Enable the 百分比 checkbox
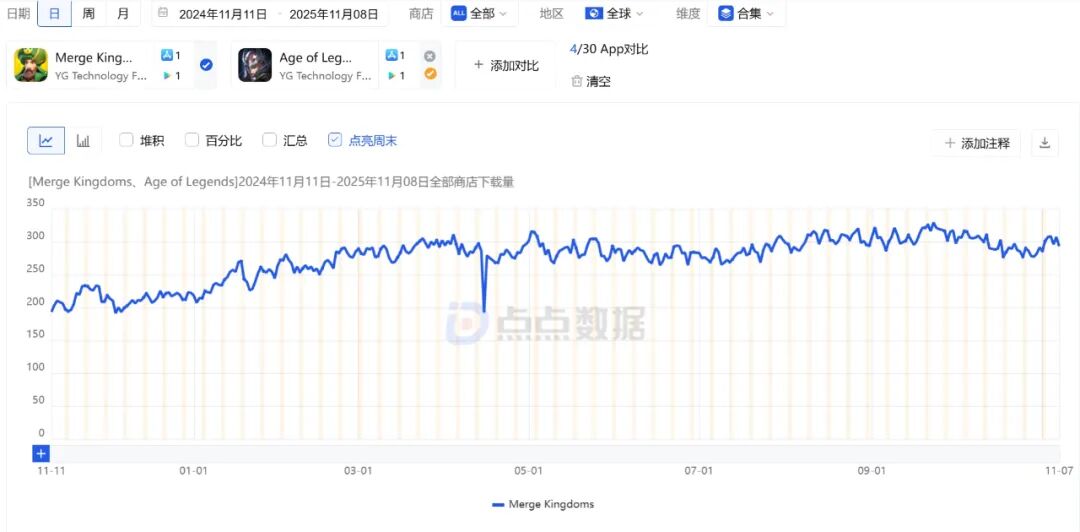Image resolution: width=1080 pixels, height=532 pixels. [x=191, y=140]
